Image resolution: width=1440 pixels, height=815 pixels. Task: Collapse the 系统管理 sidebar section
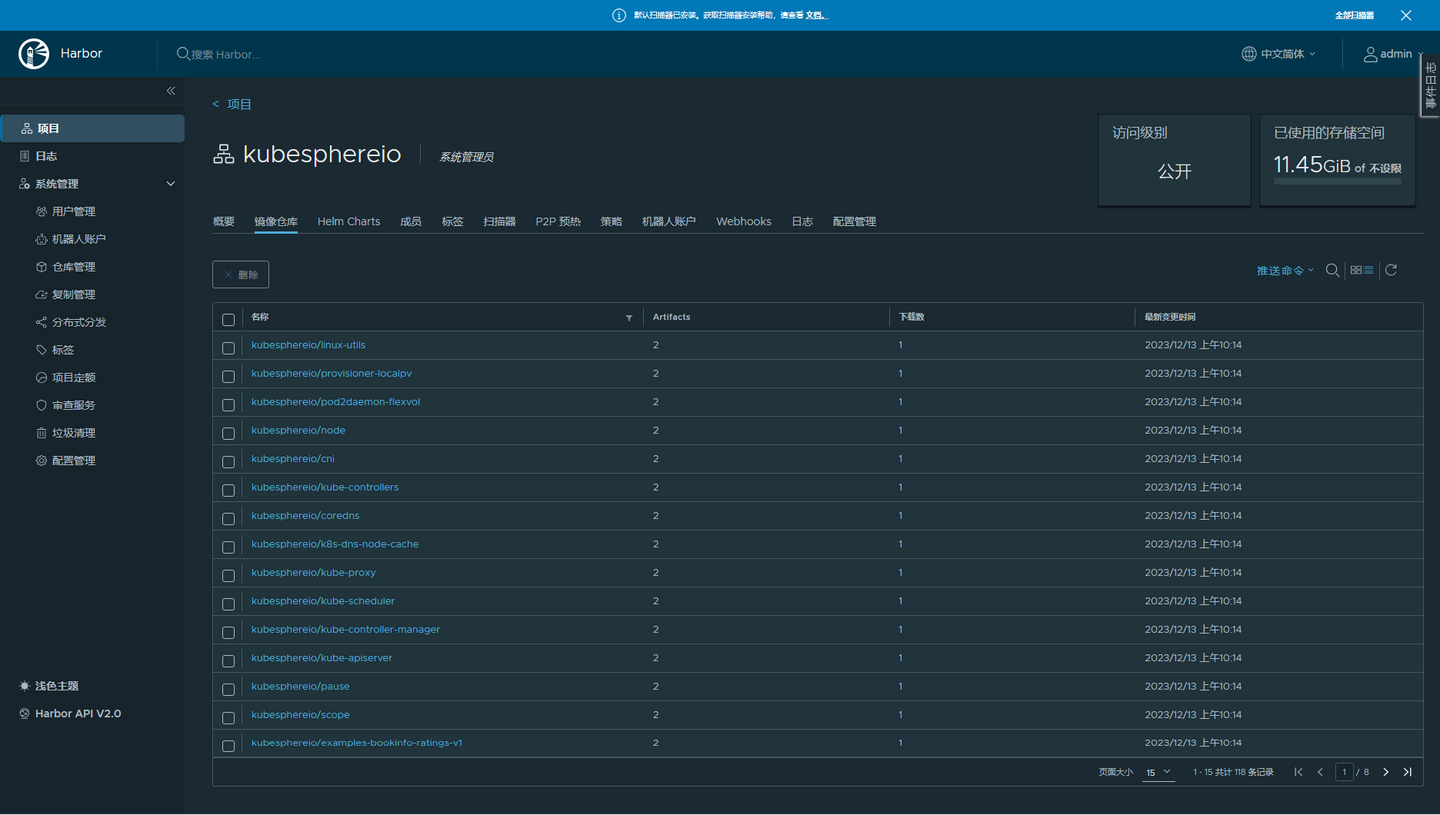[x=170, y=183]
